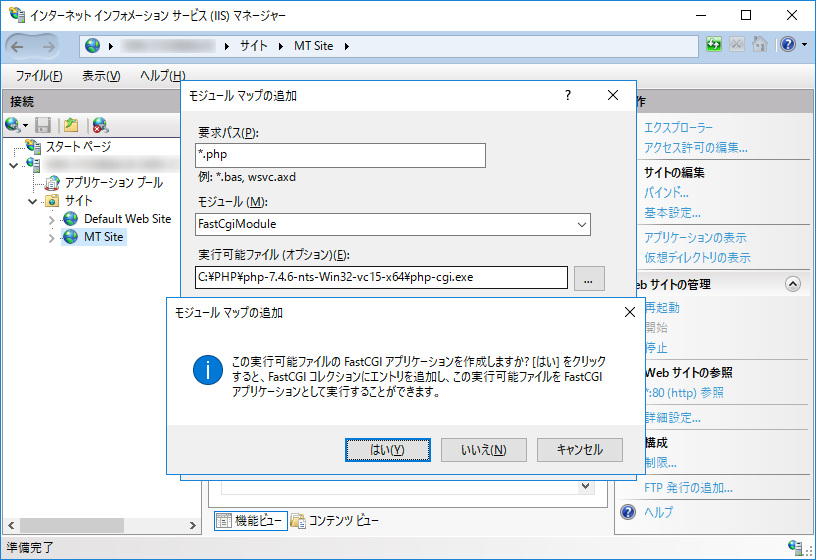This screenshot has width=816, height=560.
Task: Click the delete connection icon
Action: 99,125
